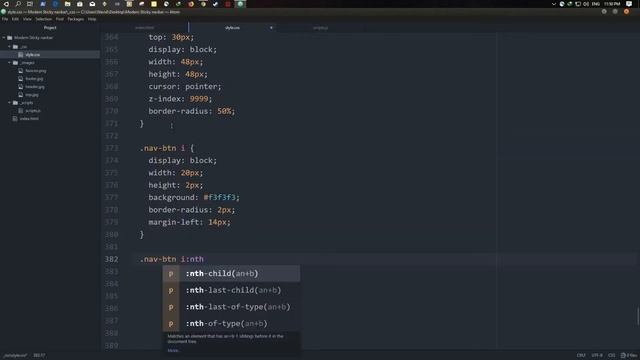This screenshot has height=360, width=640.
Task: Click the cursor position 382:17 in status bar
Action: click(39, 356)
